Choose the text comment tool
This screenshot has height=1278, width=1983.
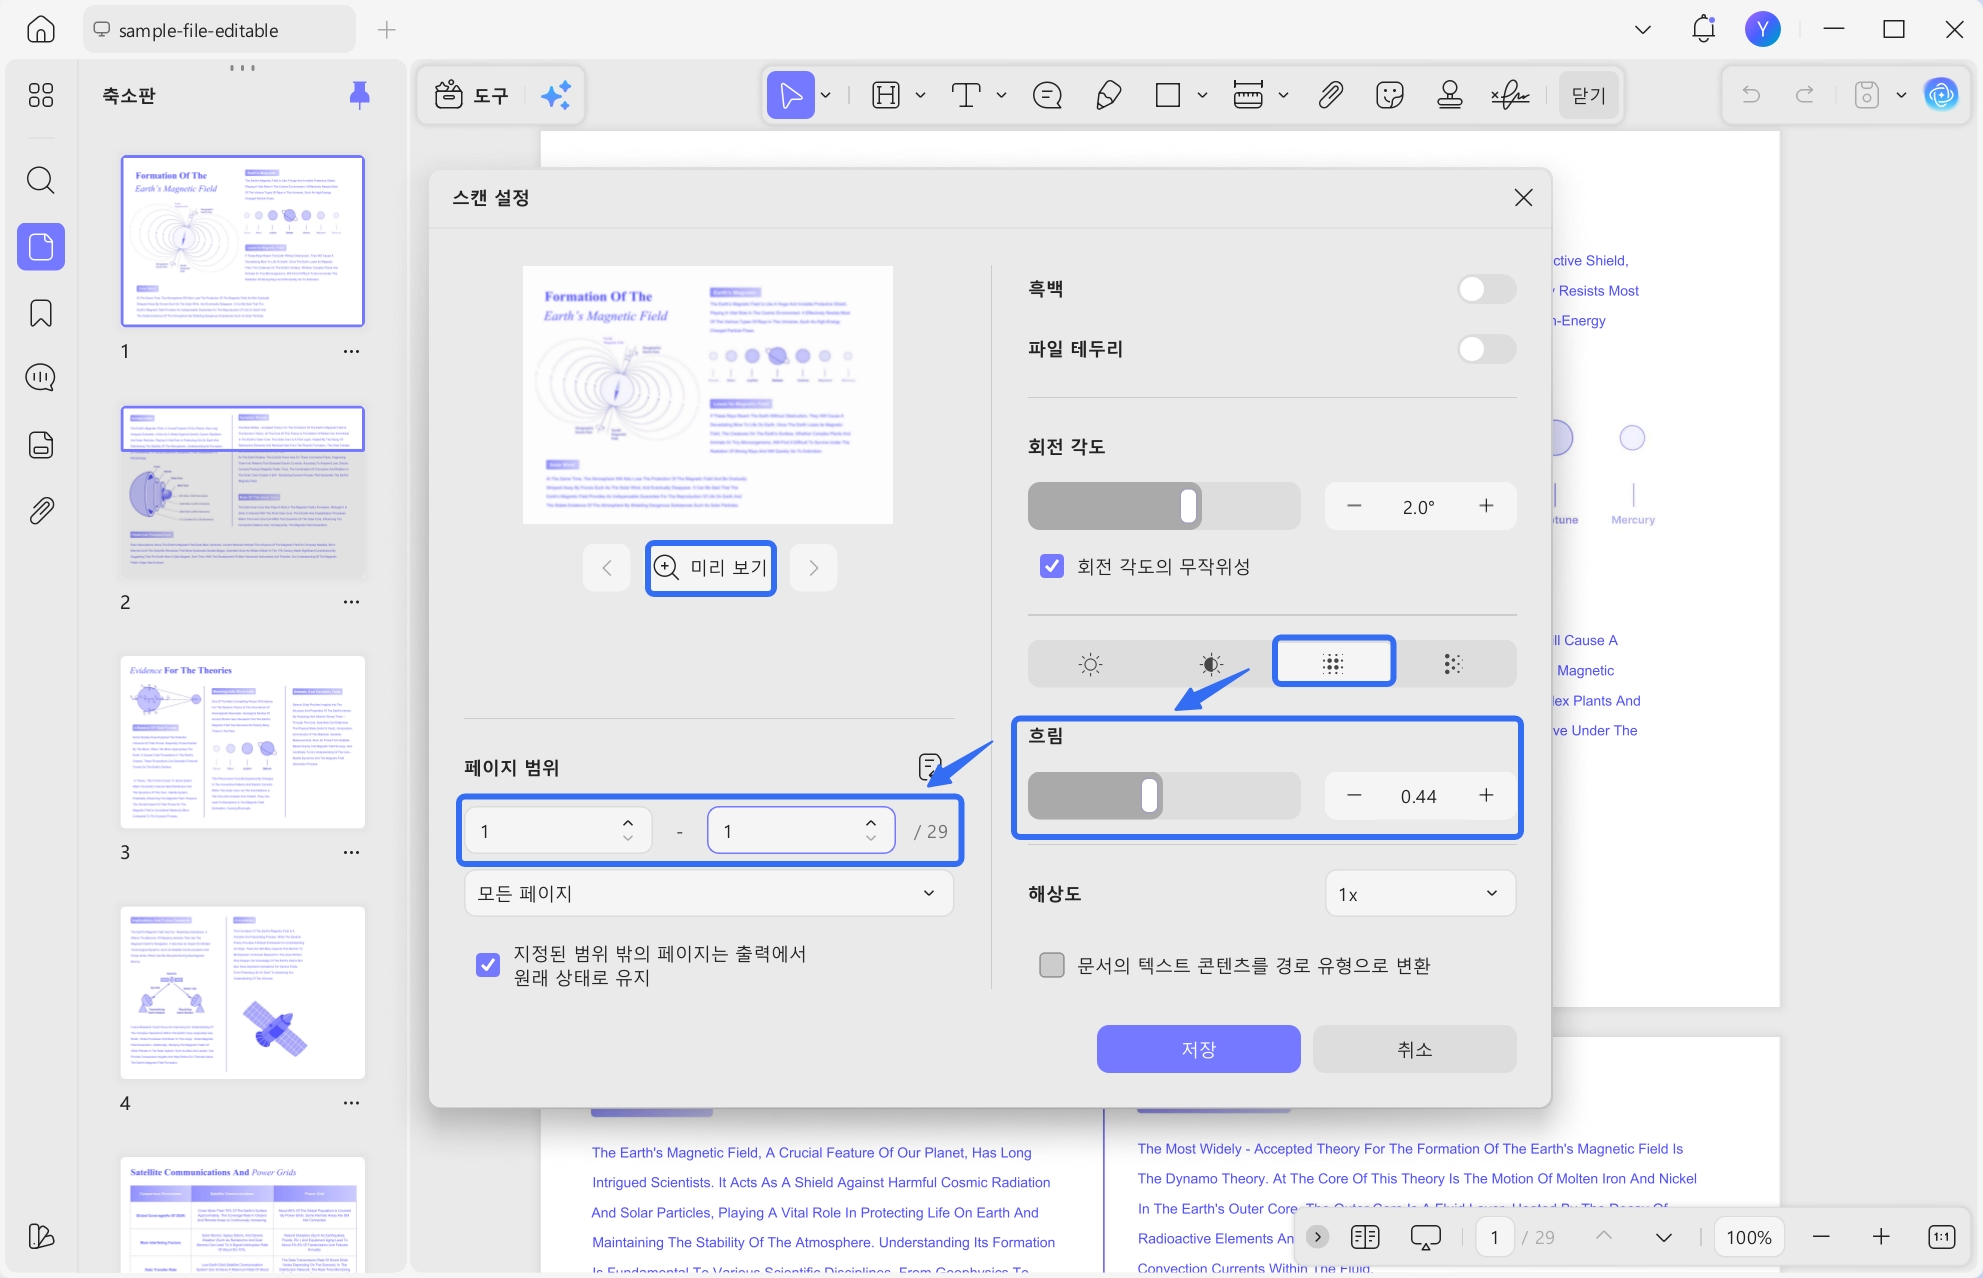(x=966, y=95)
